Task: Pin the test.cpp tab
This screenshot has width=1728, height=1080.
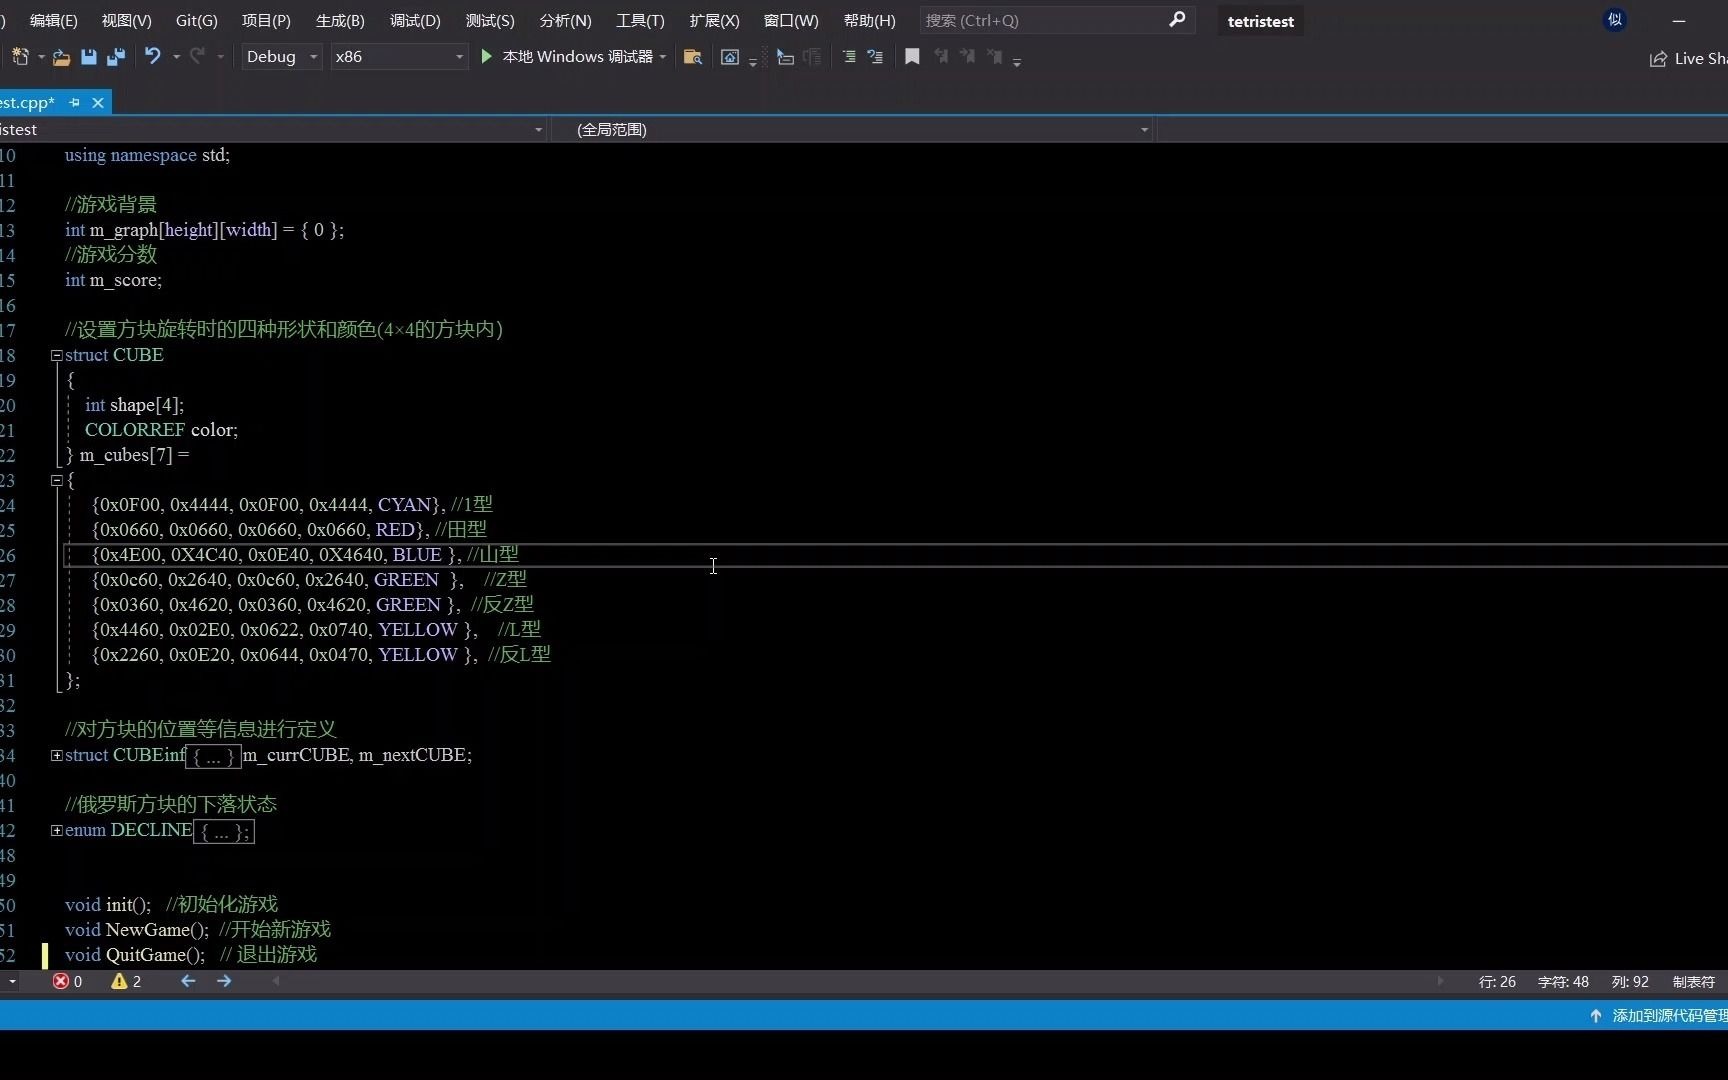Action: 74,102
